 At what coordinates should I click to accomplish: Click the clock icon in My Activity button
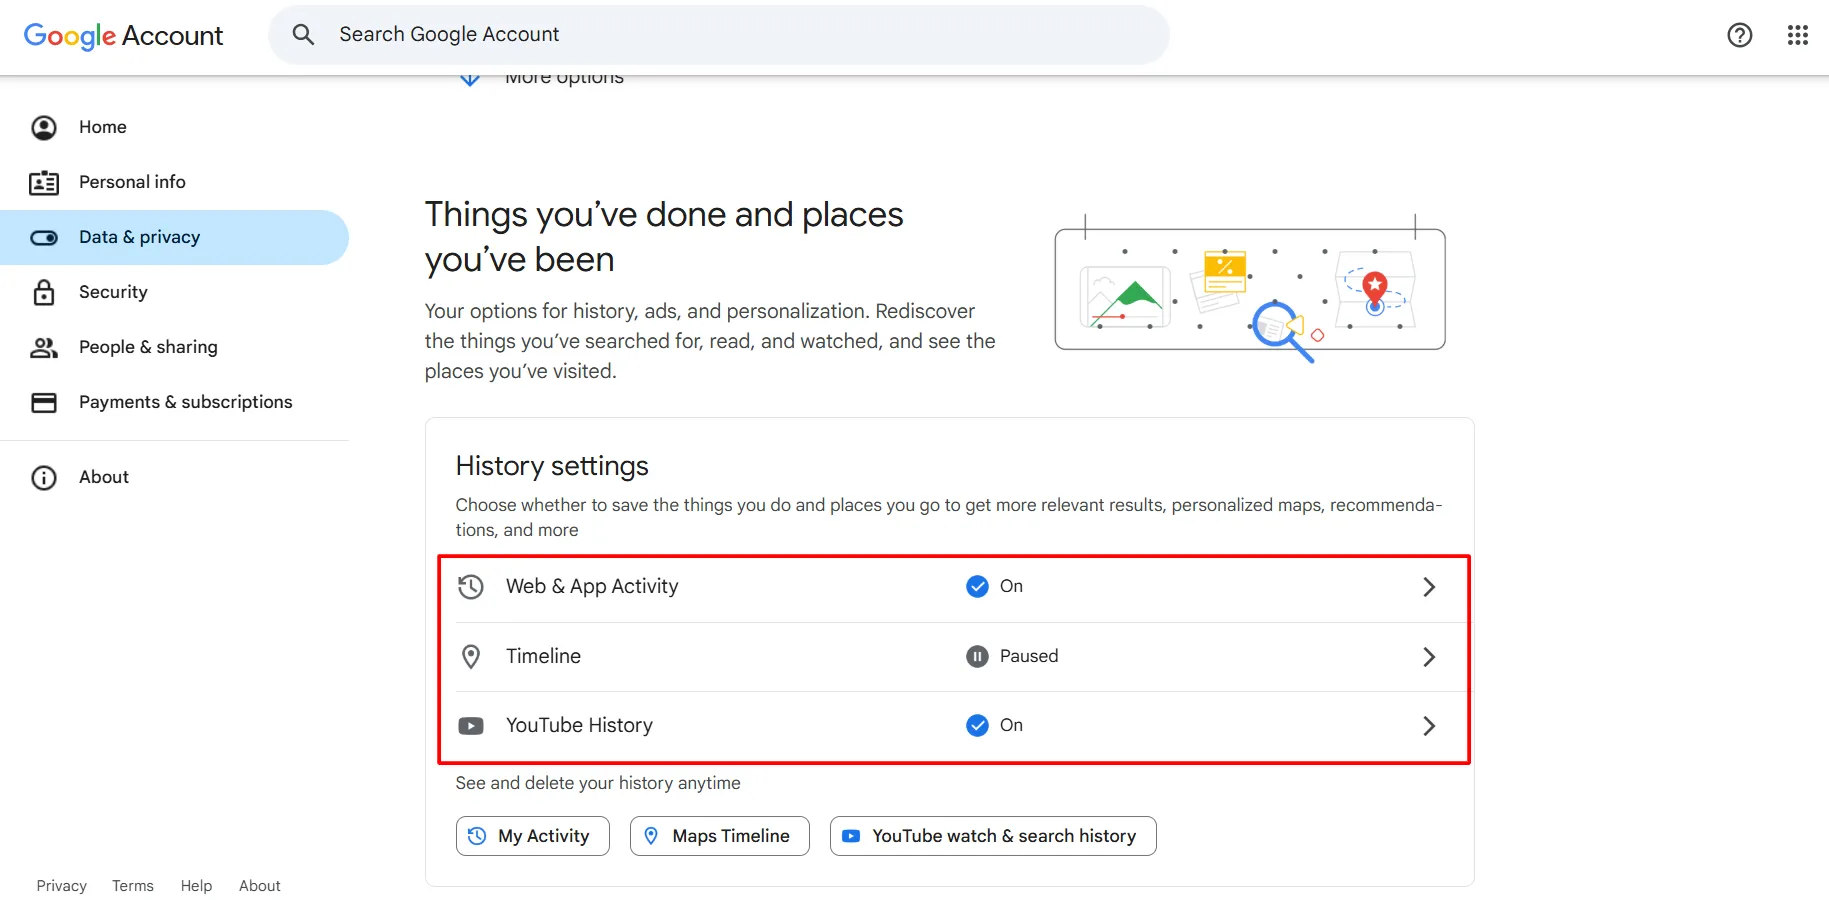477,836
